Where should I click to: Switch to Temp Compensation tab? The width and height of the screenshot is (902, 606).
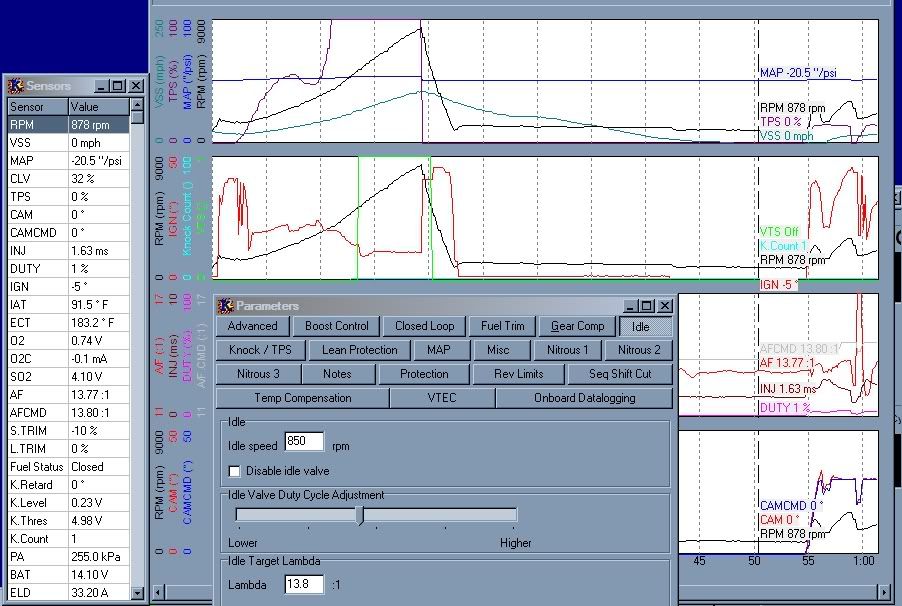[302, 398]
